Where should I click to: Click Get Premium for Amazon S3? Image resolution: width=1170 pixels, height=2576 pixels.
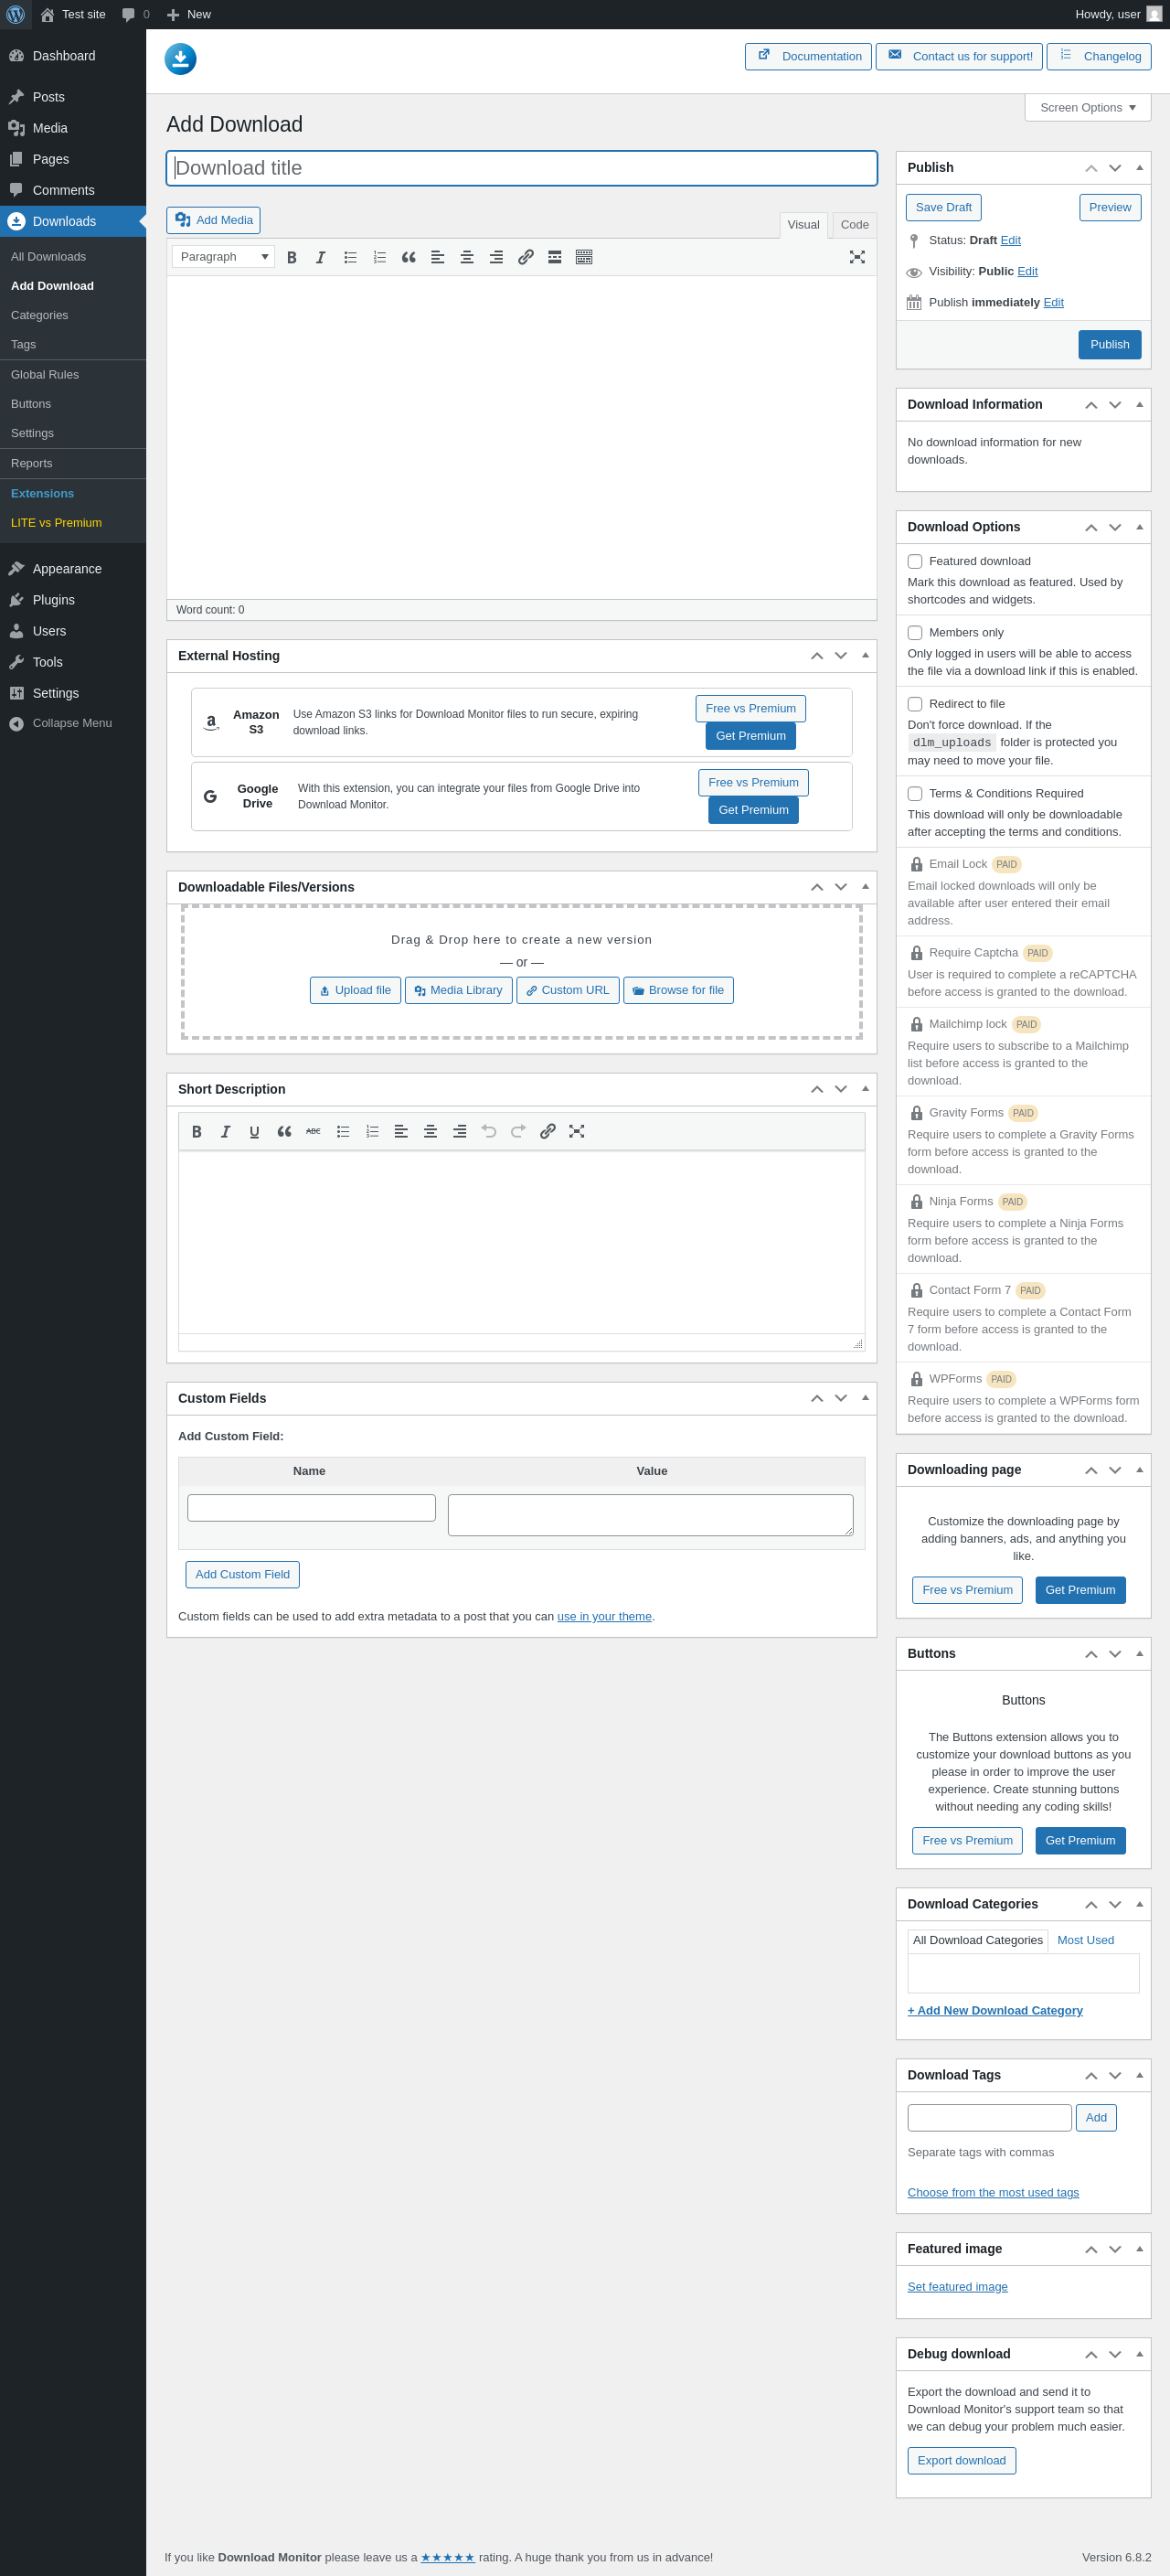click(750, 736)
